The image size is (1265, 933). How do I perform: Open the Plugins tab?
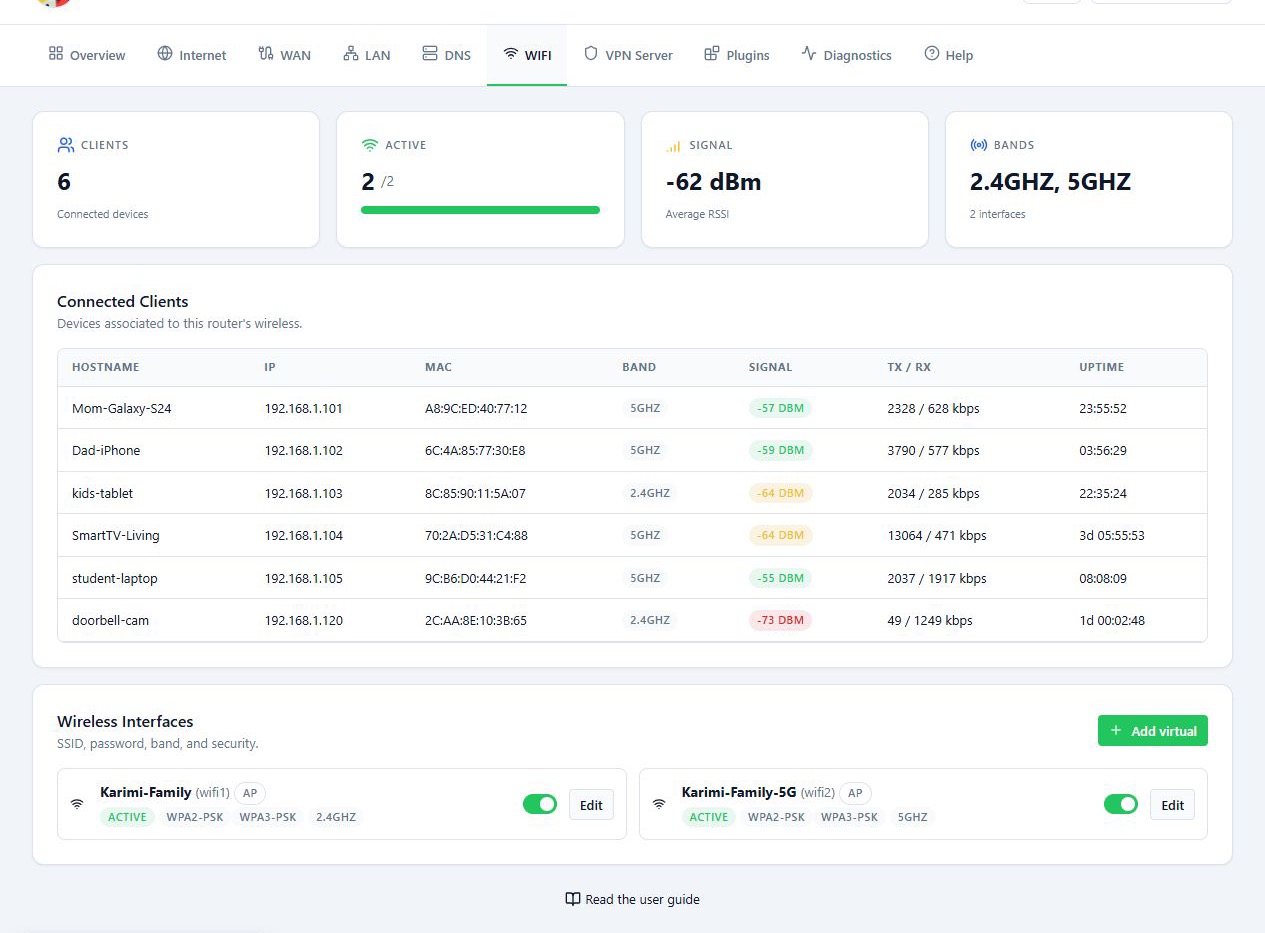[737, 55]
